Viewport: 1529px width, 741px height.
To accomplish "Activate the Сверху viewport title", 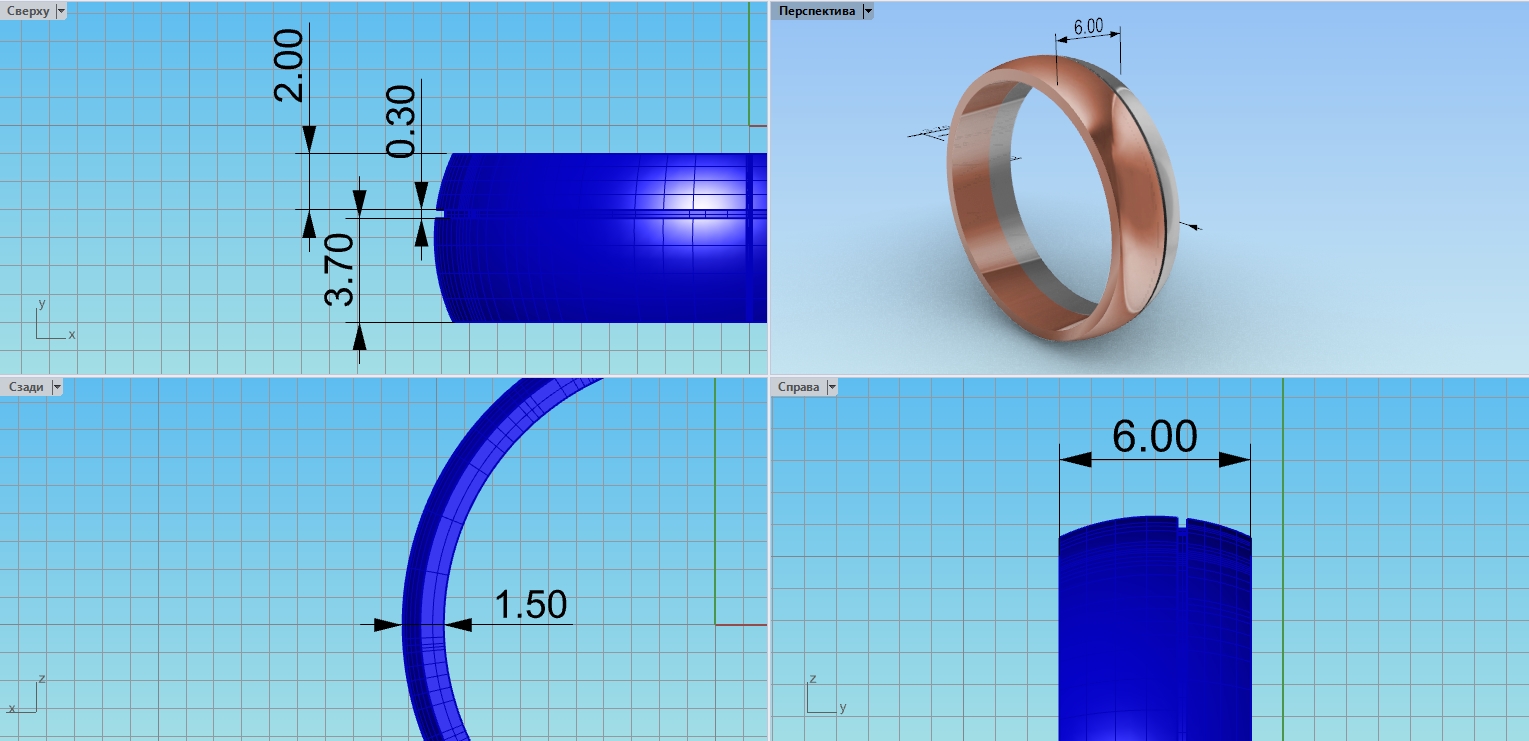I will [x=27, y=11].
